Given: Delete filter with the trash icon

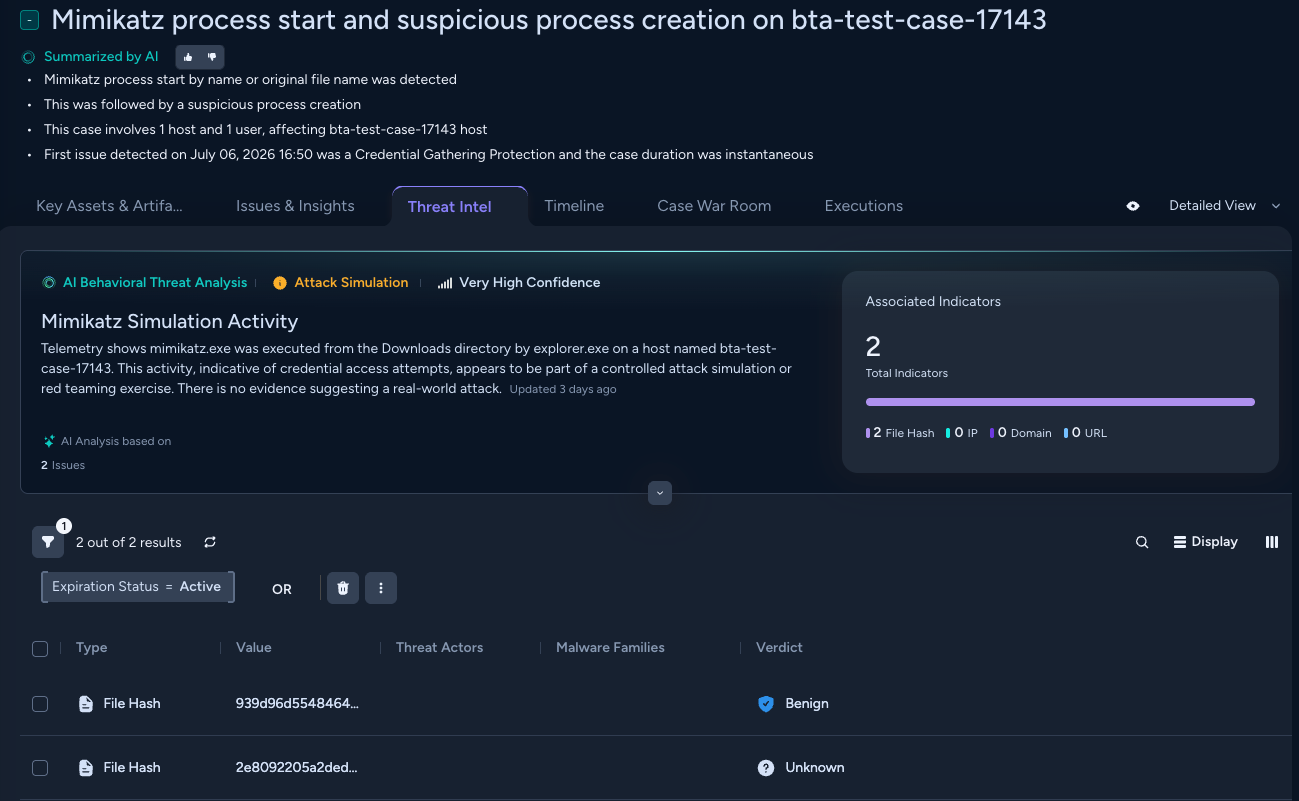Looking at the screenshot, I should (343, 588).
